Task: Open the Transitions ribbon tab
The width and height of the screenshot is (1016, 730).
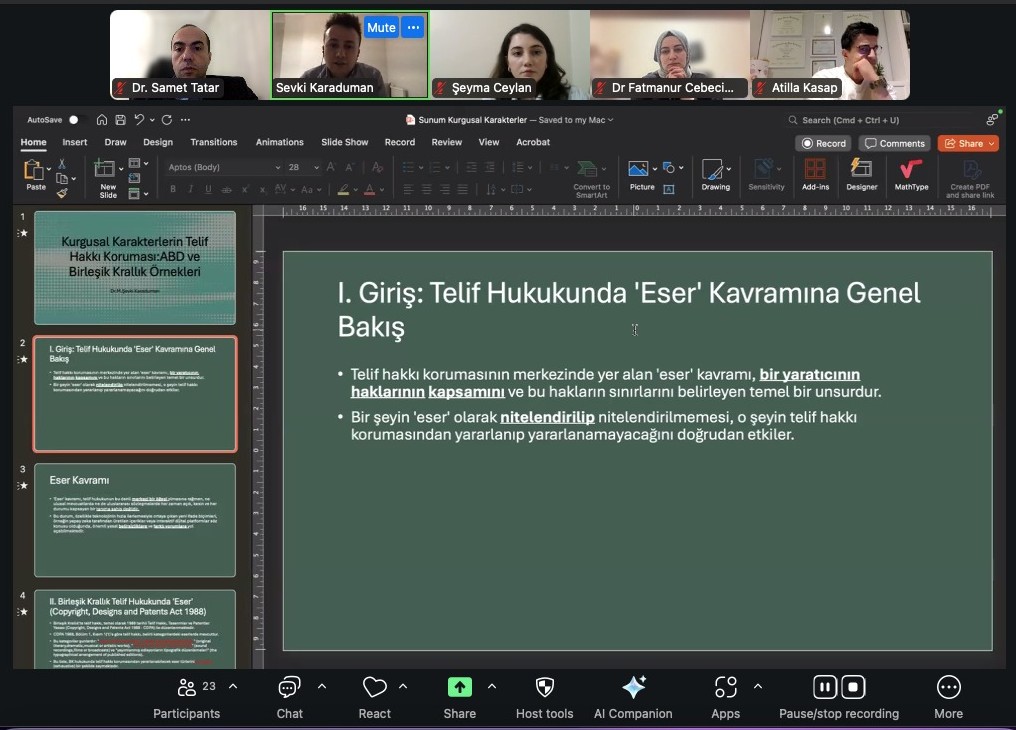Action: [214, 142]
